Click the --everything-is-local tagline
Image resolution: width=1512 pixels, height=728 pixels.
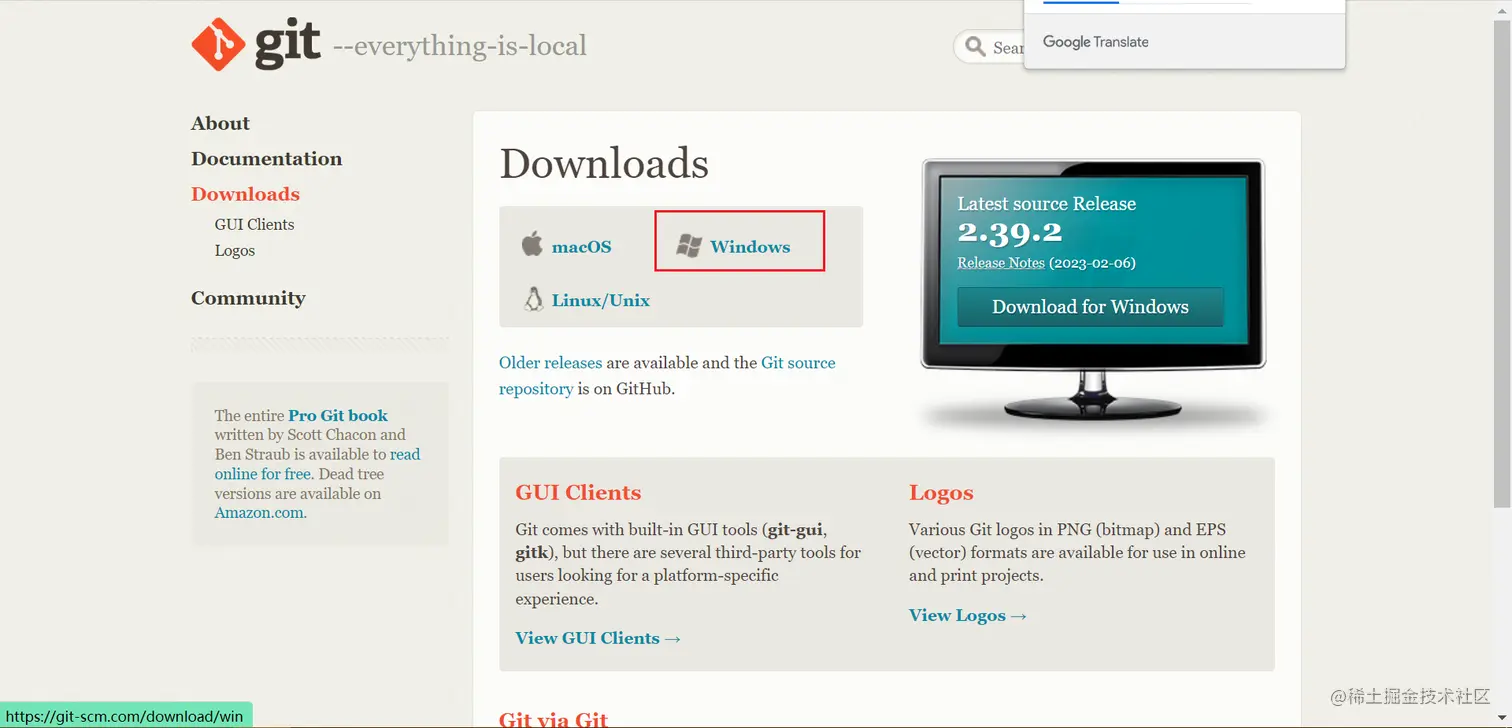coord(459,46)
